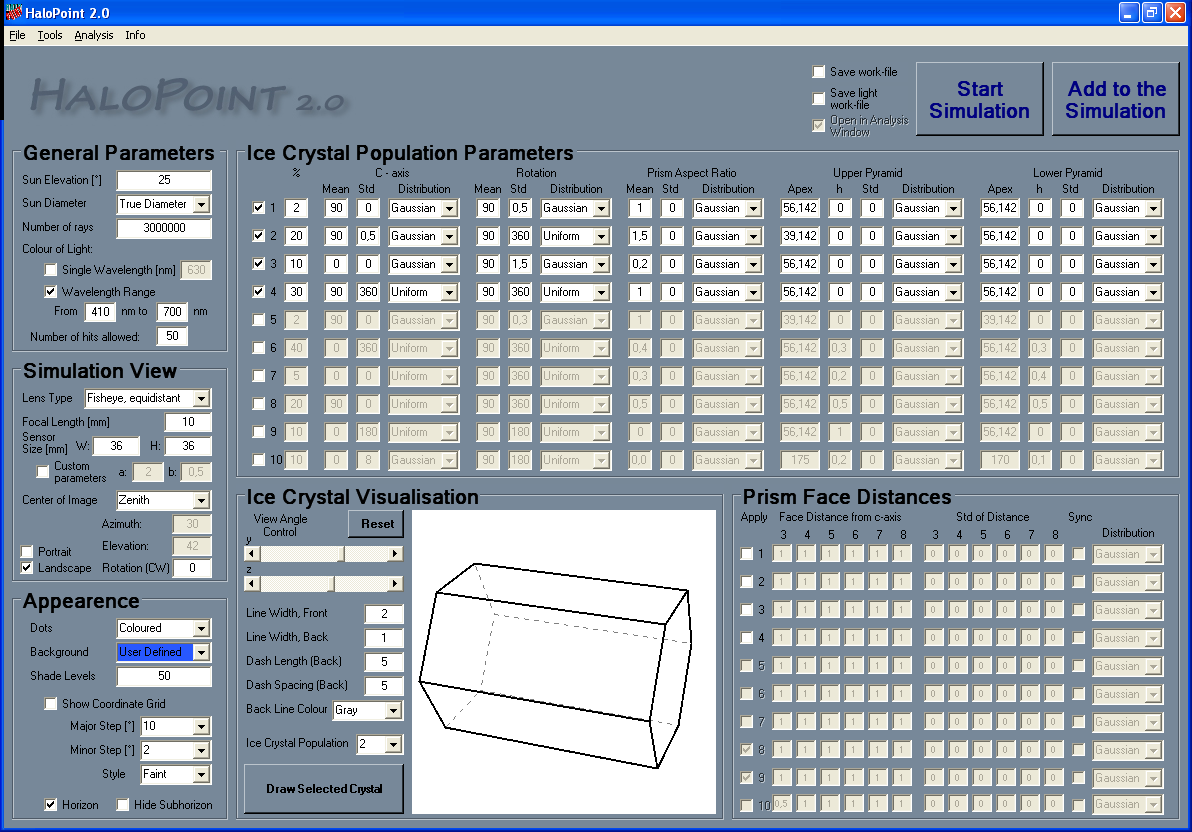This screenshot has height=832, width=1192.
Task: Click Number of hits allowed field
Action: click(x=173, y=336)
